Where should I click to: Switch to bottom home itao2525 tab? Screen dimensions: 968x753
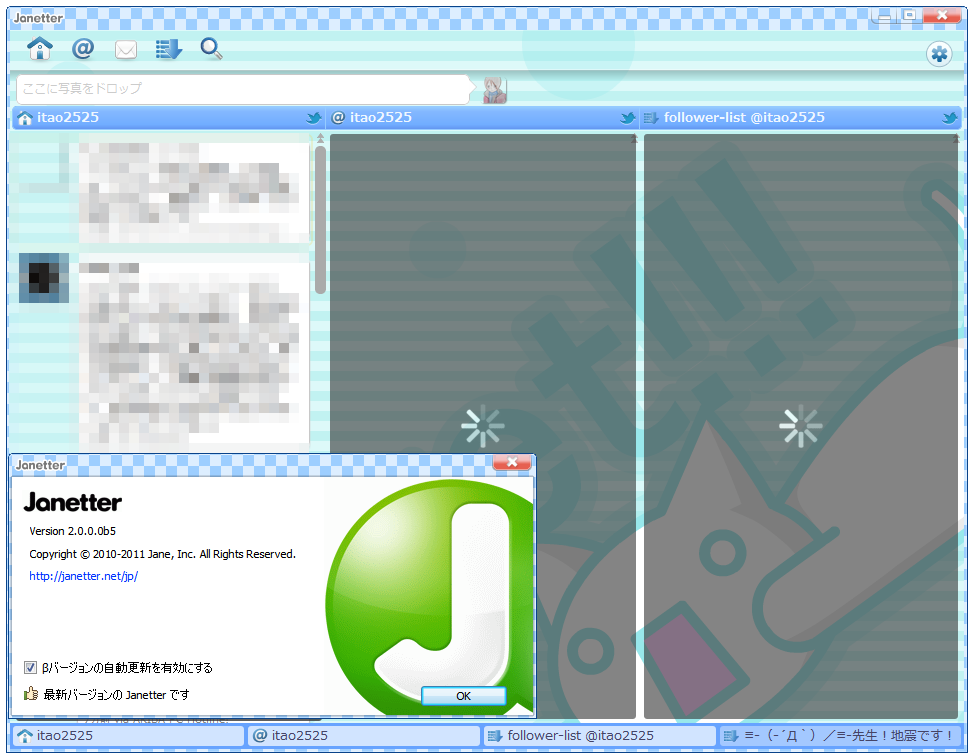[128, 736]
